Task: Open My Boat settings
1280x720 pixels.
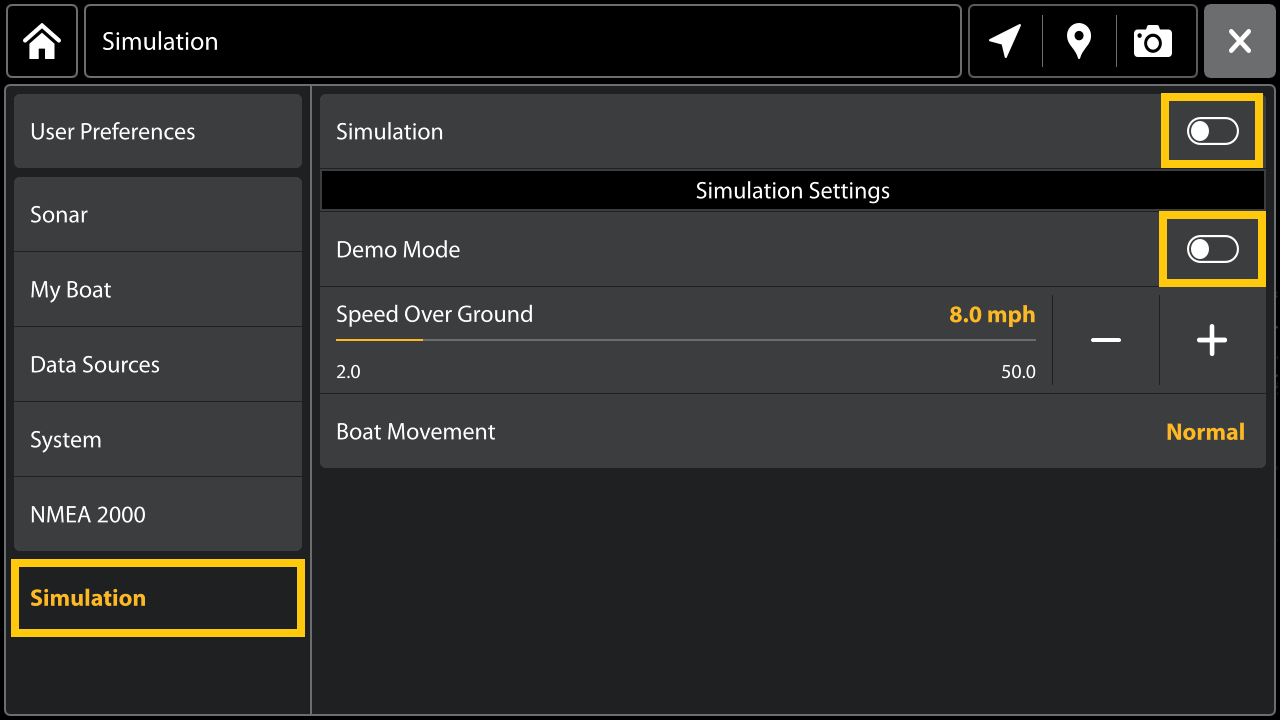Action: point(158,289)
